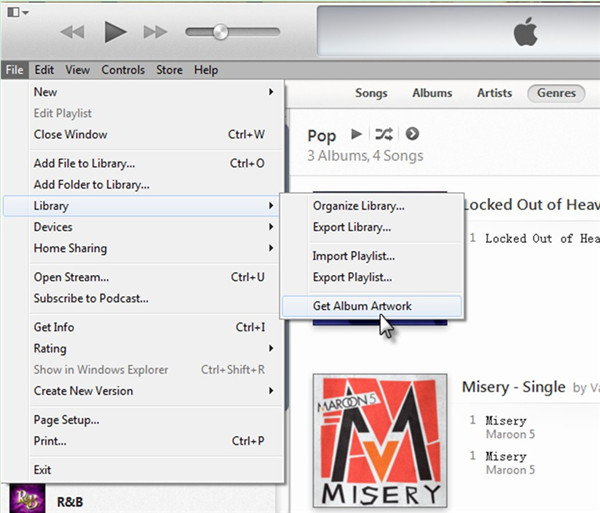Click the next track fast-forward button

[155, 32]
